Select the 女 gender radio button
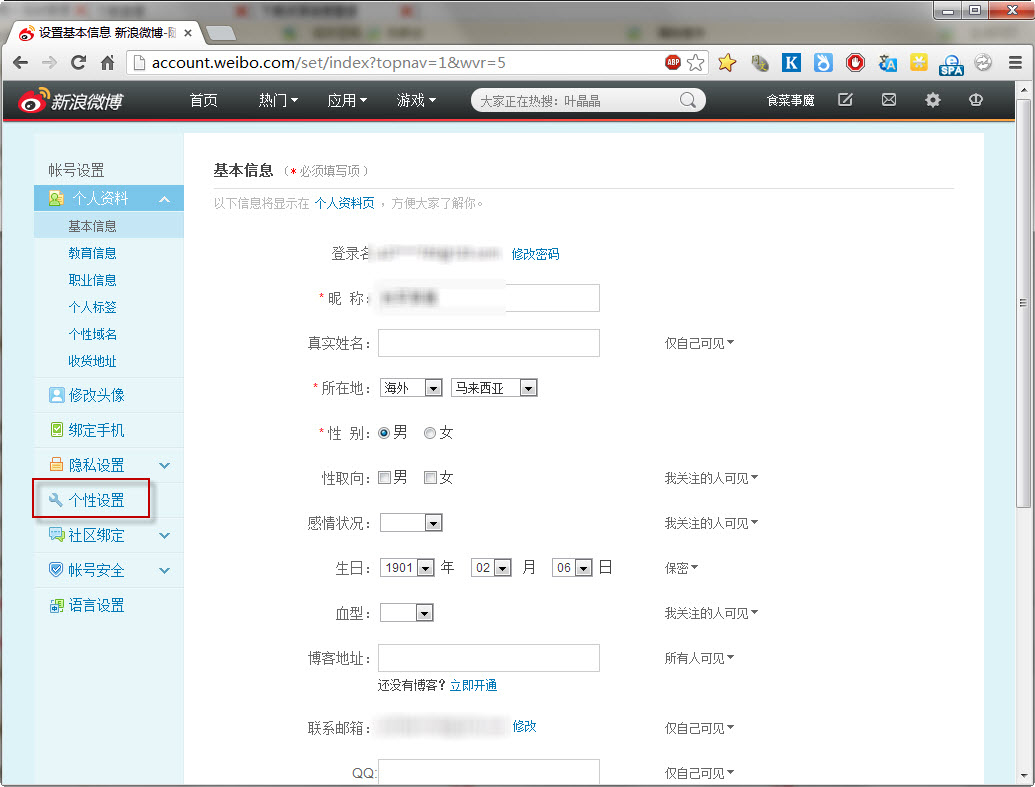This screenshot has height=787, width=1035. tap(430, 432)
